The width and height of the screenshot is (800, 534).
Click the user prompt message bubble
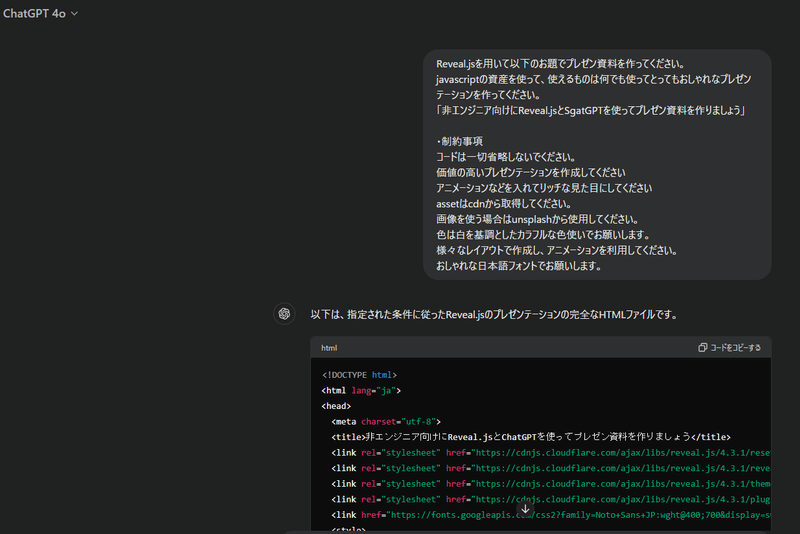597,164
